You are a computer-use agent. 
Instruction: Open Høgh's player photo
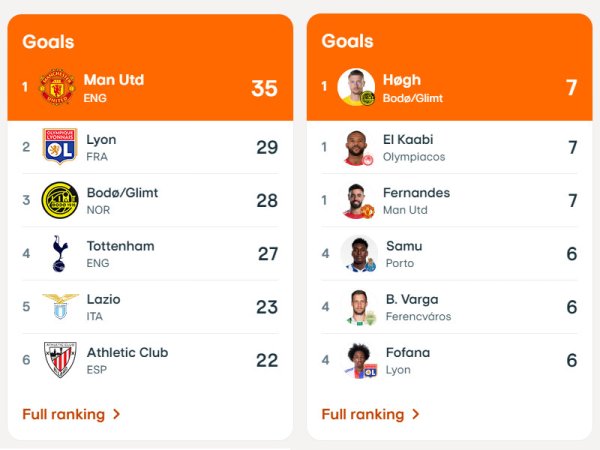pos(356,87)
